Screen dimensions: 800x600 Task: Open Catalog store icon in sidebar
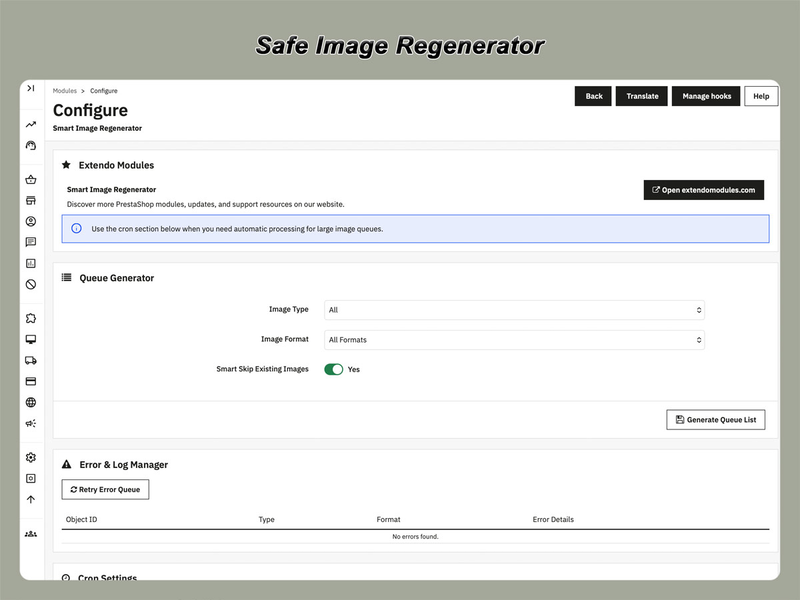point(31,201)
